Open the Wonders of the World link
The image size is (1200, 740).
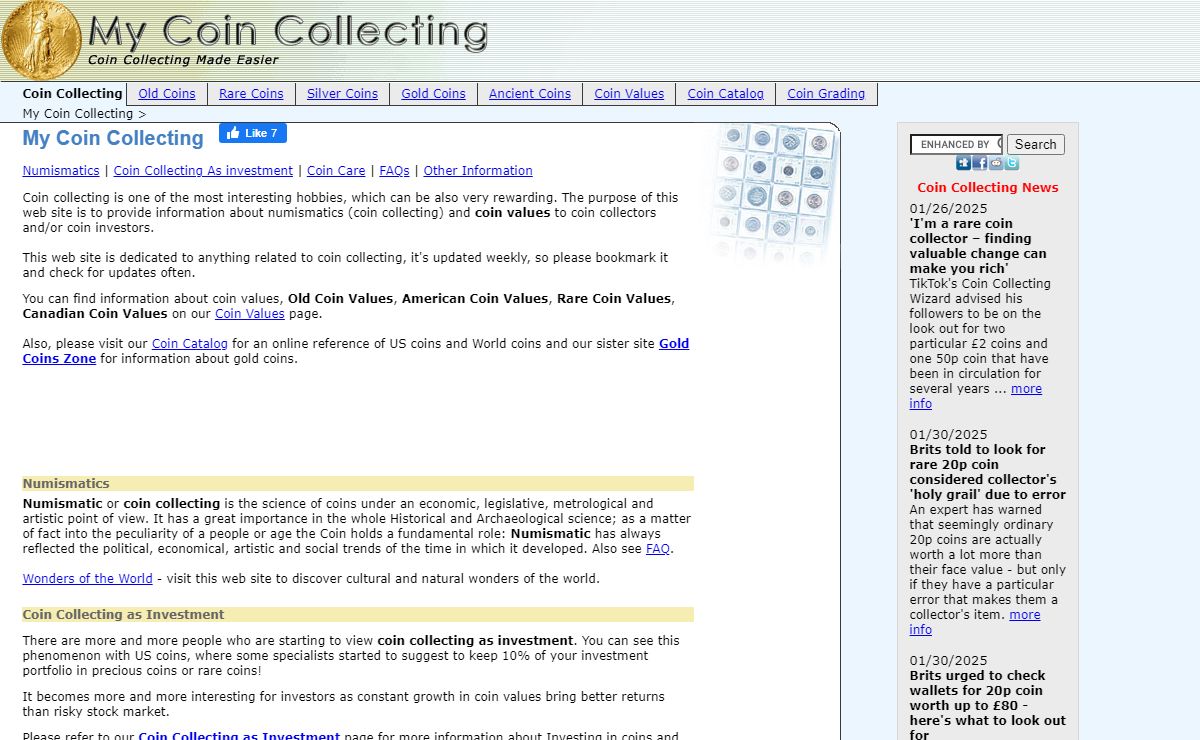click(88, 579)
